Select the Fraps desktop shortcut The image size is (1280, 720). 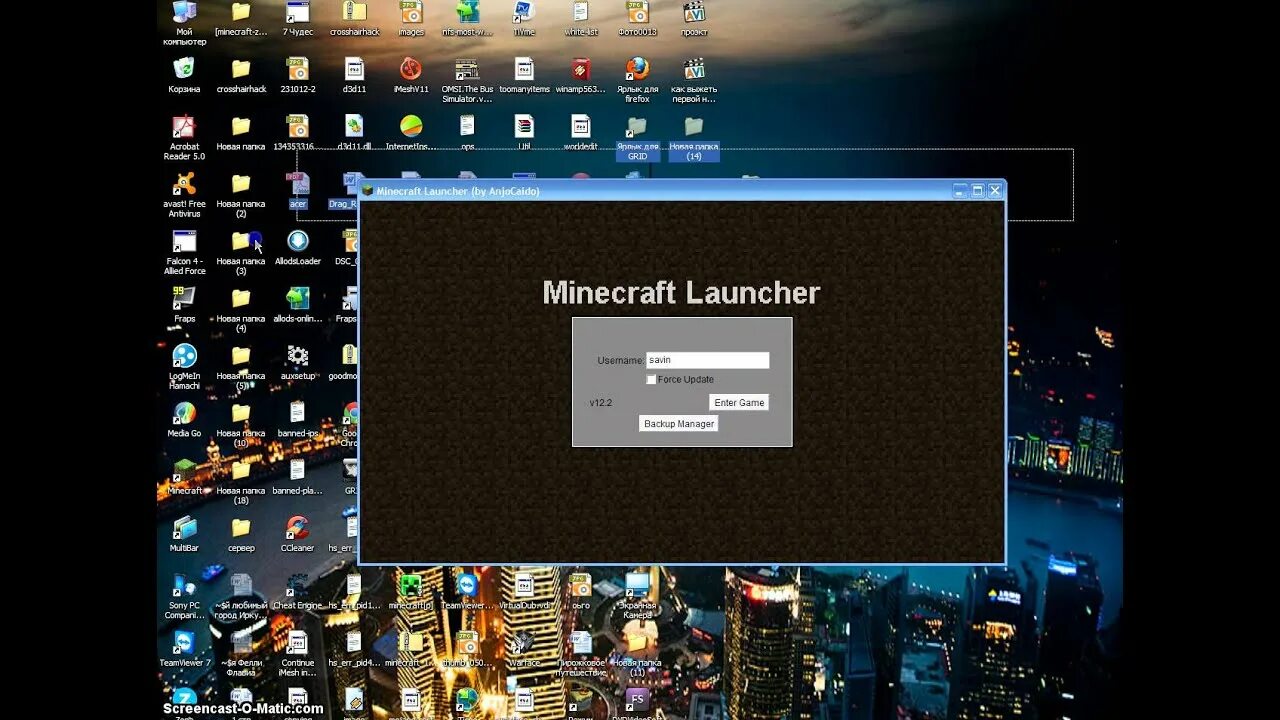(184, 298)
